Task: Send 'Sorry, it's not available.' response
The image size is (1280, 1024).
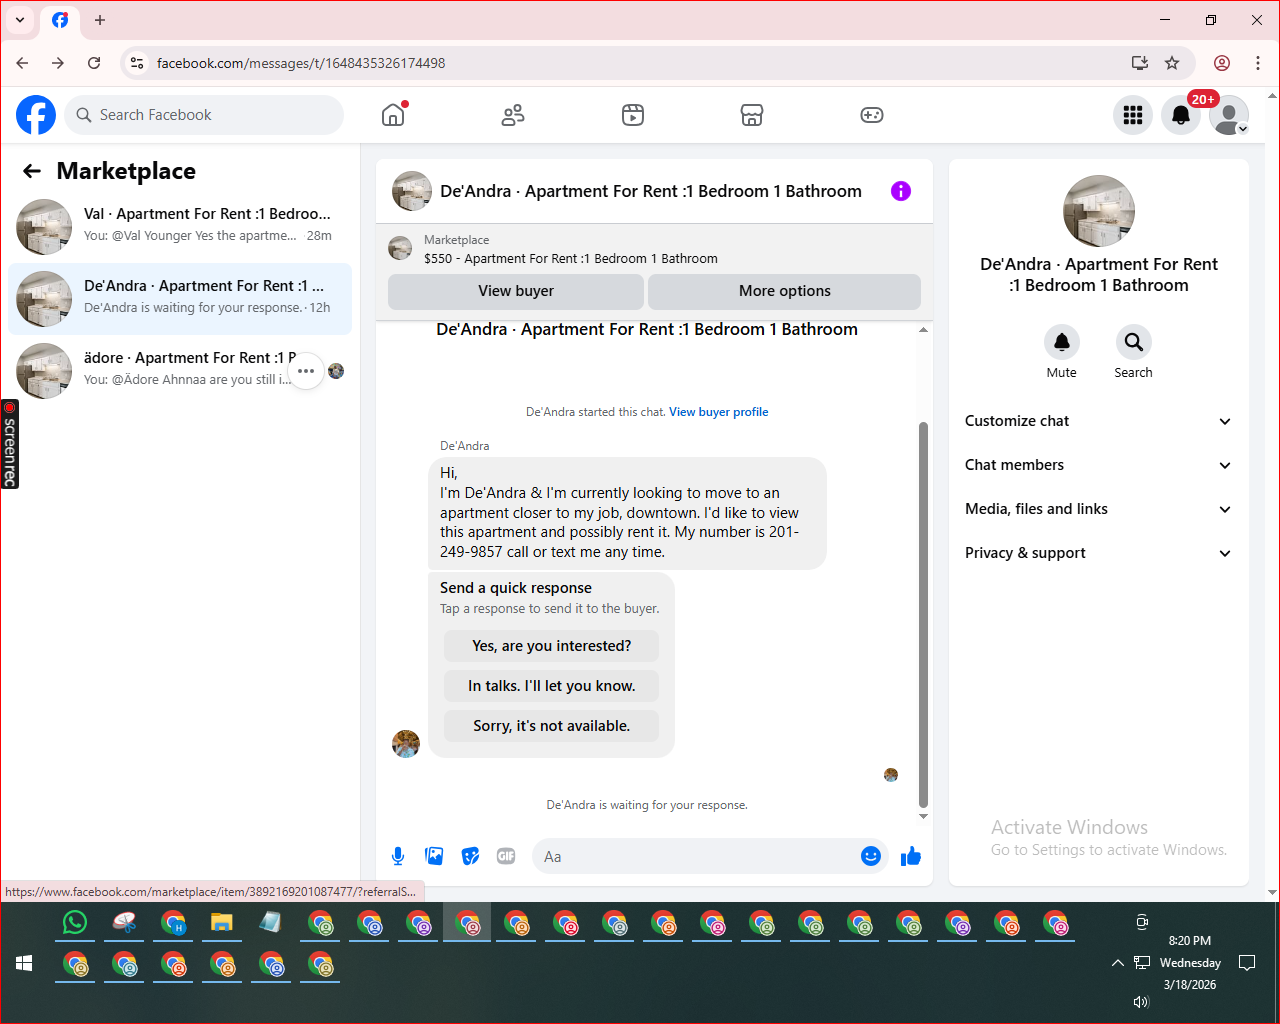Action: point(552,726)
